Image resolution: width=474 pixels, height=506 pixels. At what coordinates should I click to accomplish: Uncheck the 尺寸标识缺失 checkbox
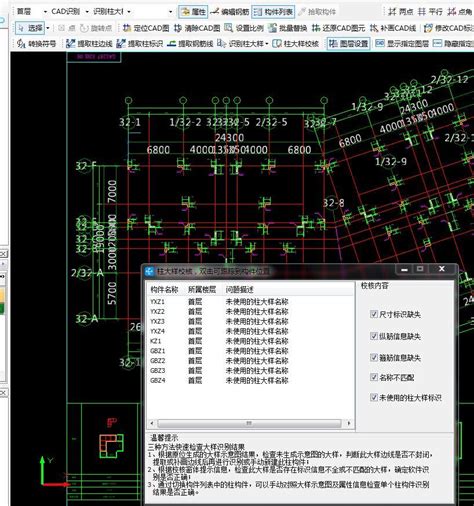[x=374, y=314]
